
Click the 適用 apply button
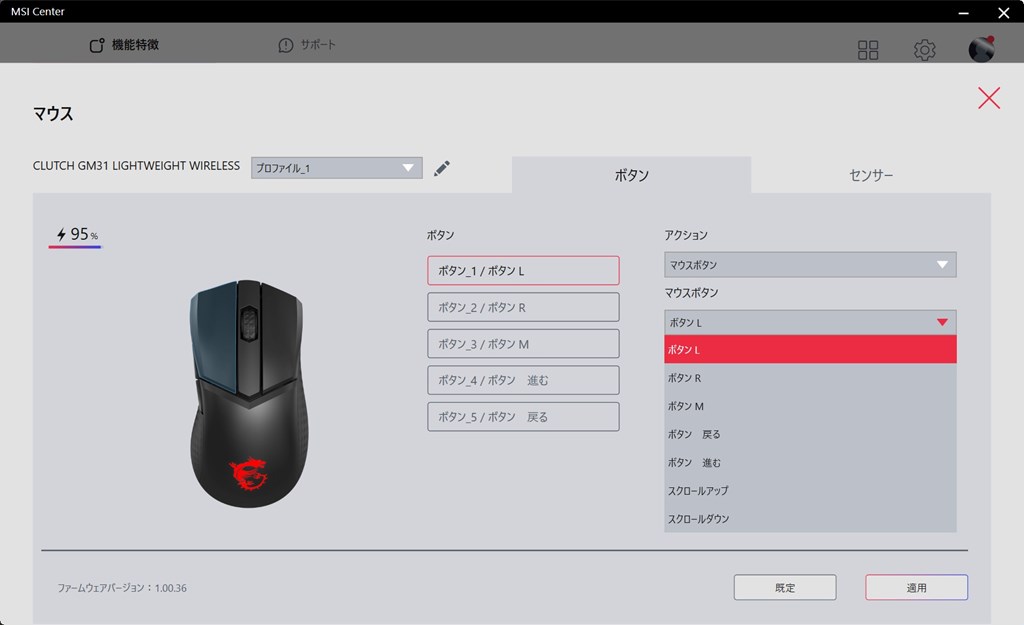[x=916, y=587]
